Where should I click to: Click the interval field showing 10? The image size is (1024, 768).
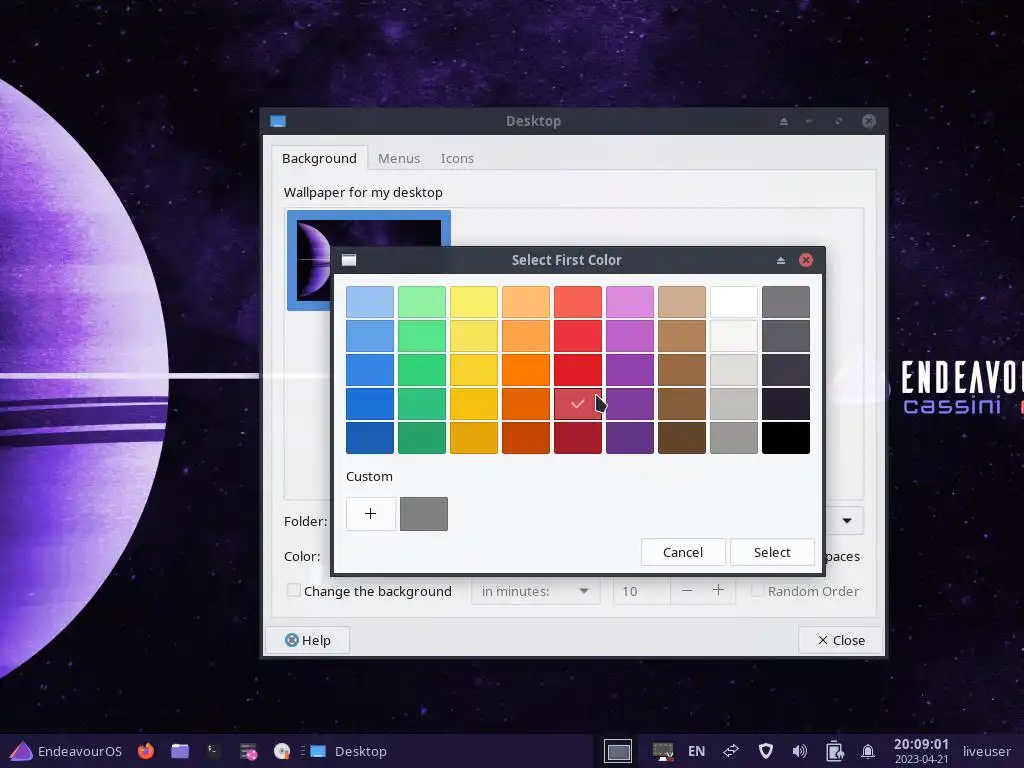[641, 591]
